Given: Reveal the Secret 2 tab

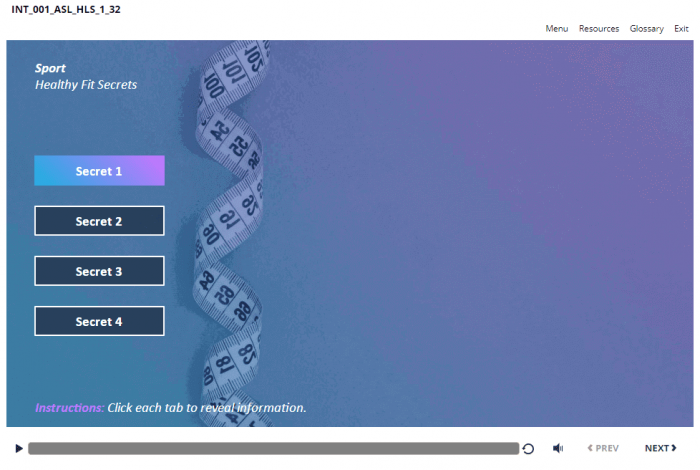Looking at the screenshot, I should pyautogui.click(x=99, y=221).
